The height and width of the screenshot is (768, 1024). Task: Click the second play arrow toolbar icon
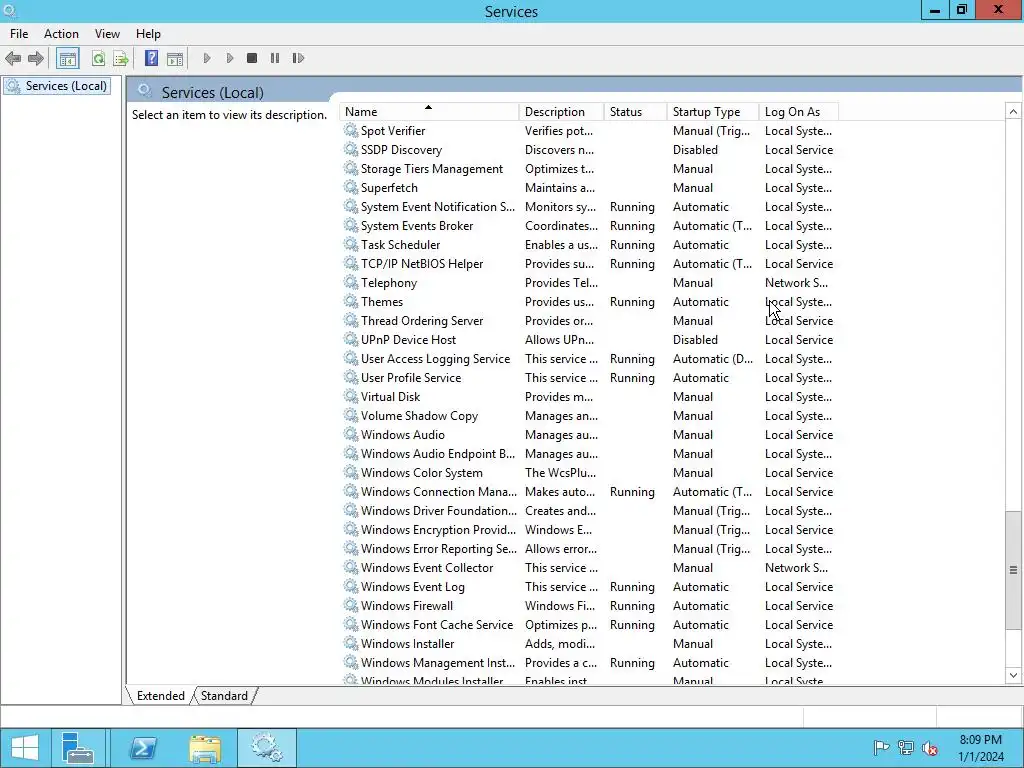[230, 58]
